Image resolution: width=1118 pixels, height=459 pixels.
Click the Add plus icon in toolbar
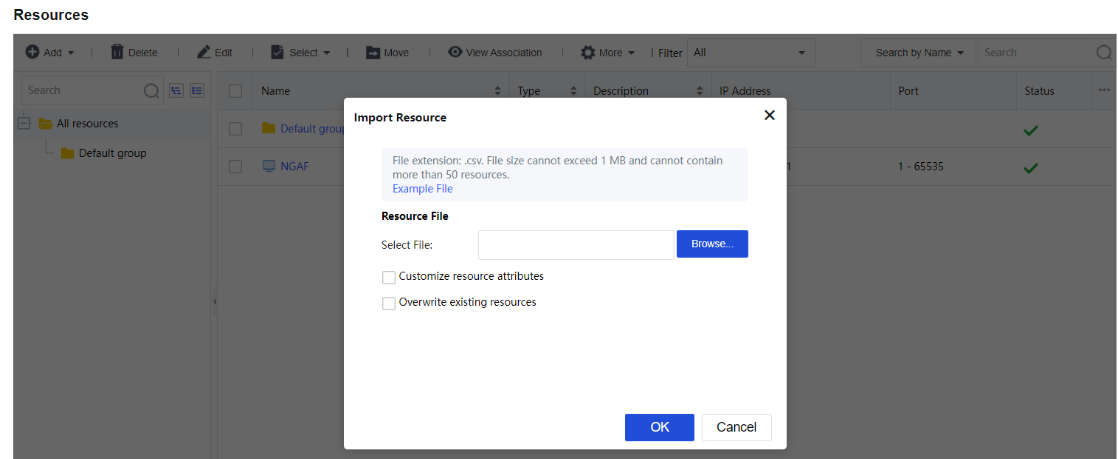(x=32, y=53)
